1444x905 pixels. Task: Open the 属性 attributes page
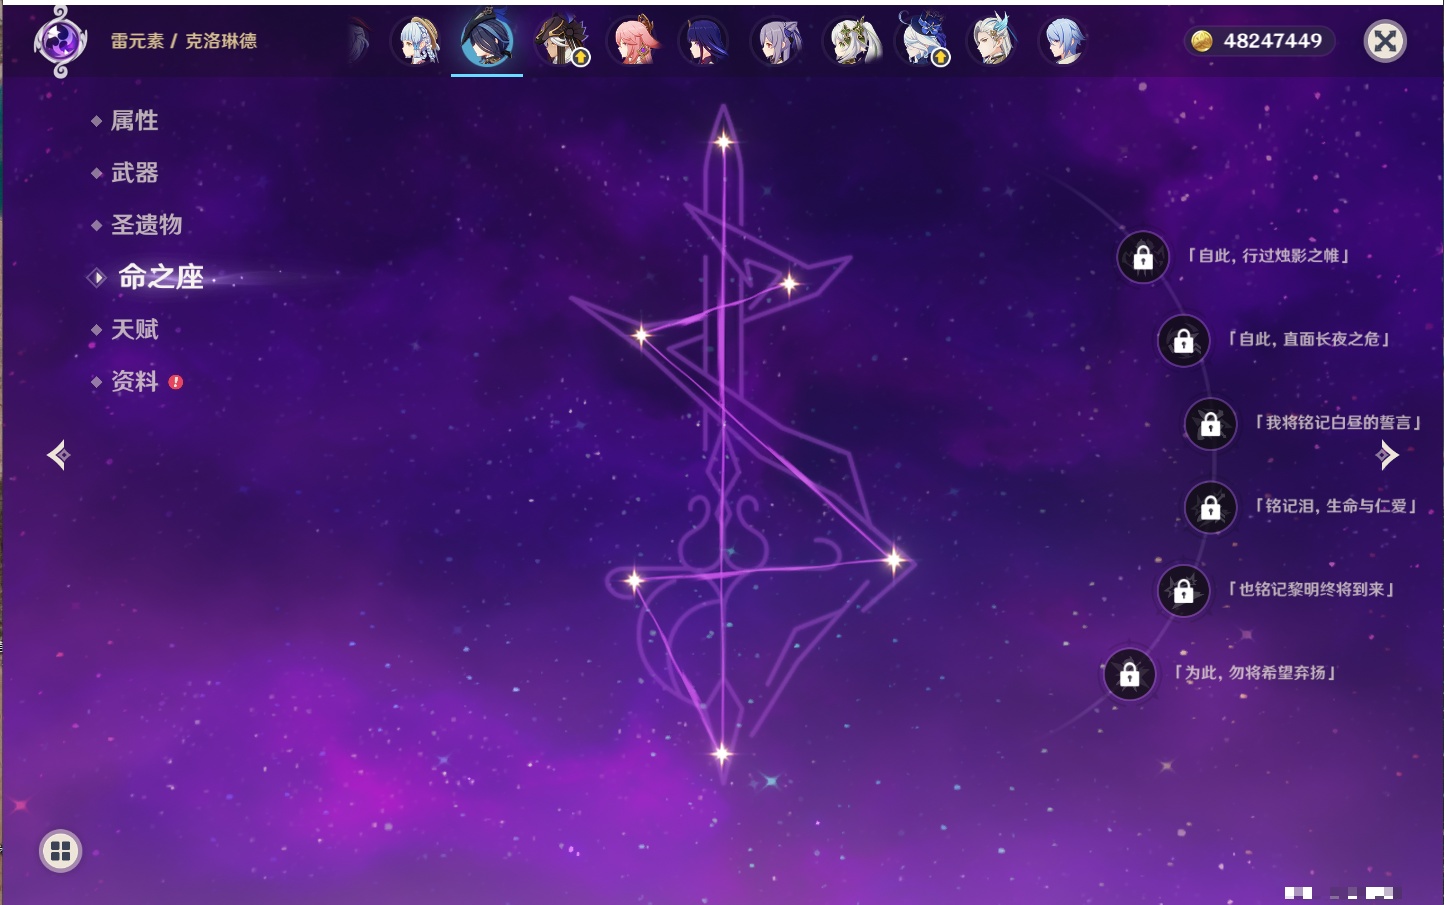134,121
